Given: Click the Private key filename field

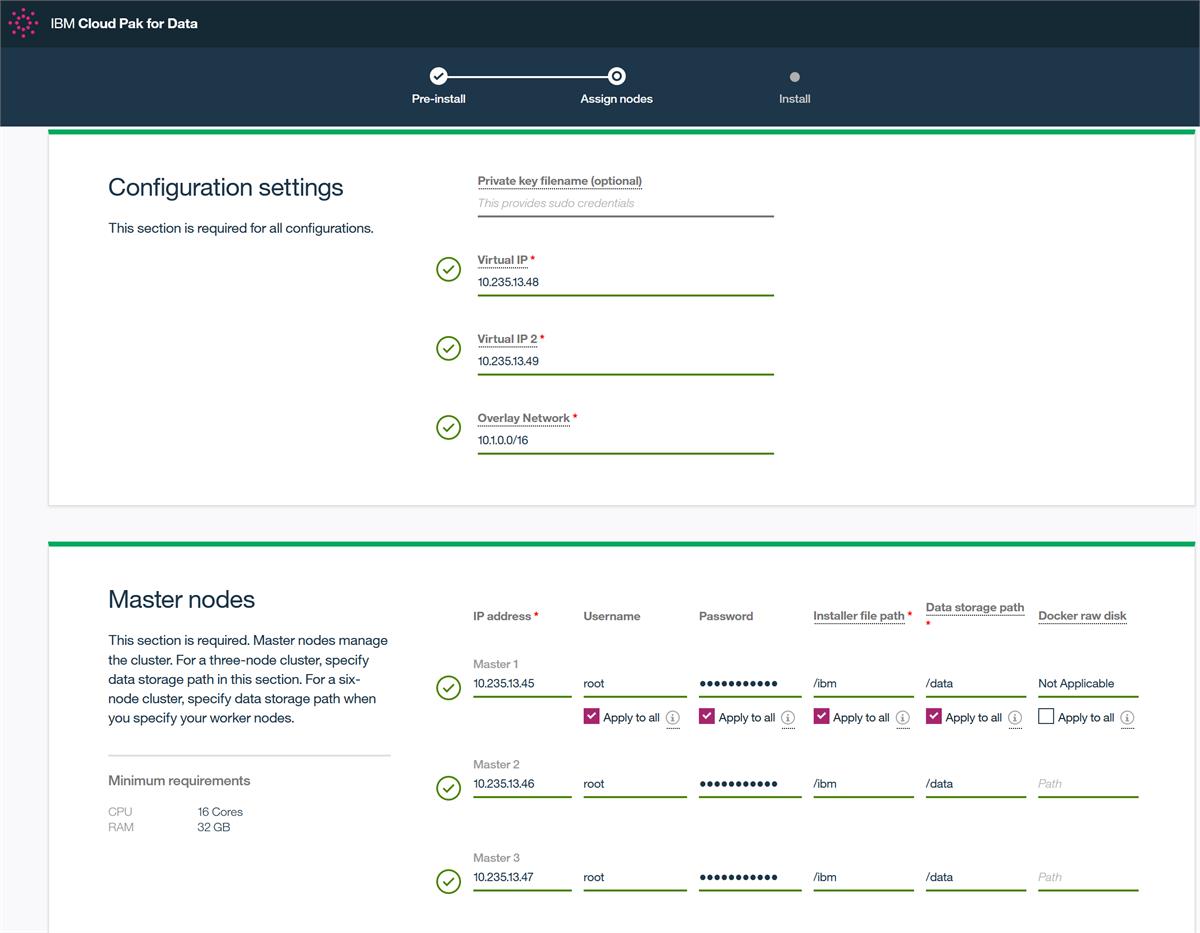Looking at the screenshot, I should (x=625, y=203).
